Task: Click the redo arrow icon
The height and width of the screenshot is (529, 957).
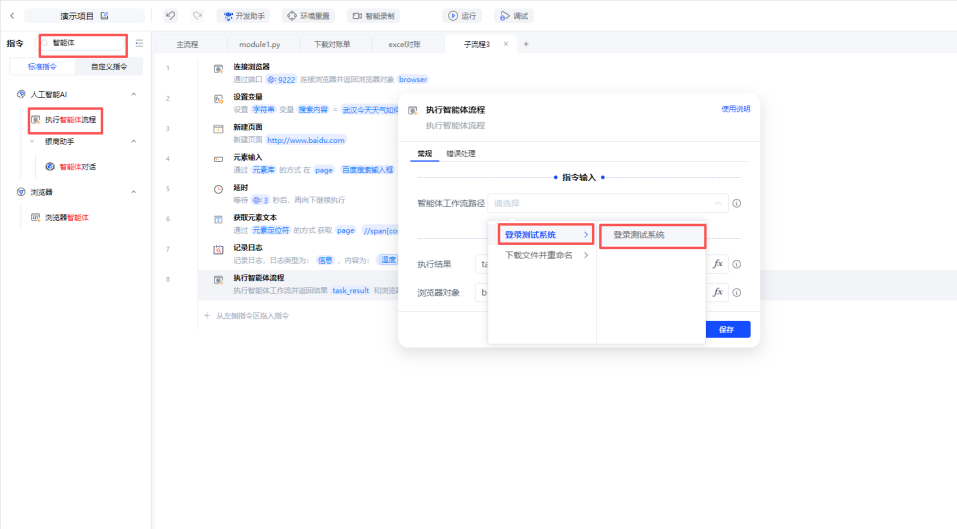Action: [x=197, y=16]
